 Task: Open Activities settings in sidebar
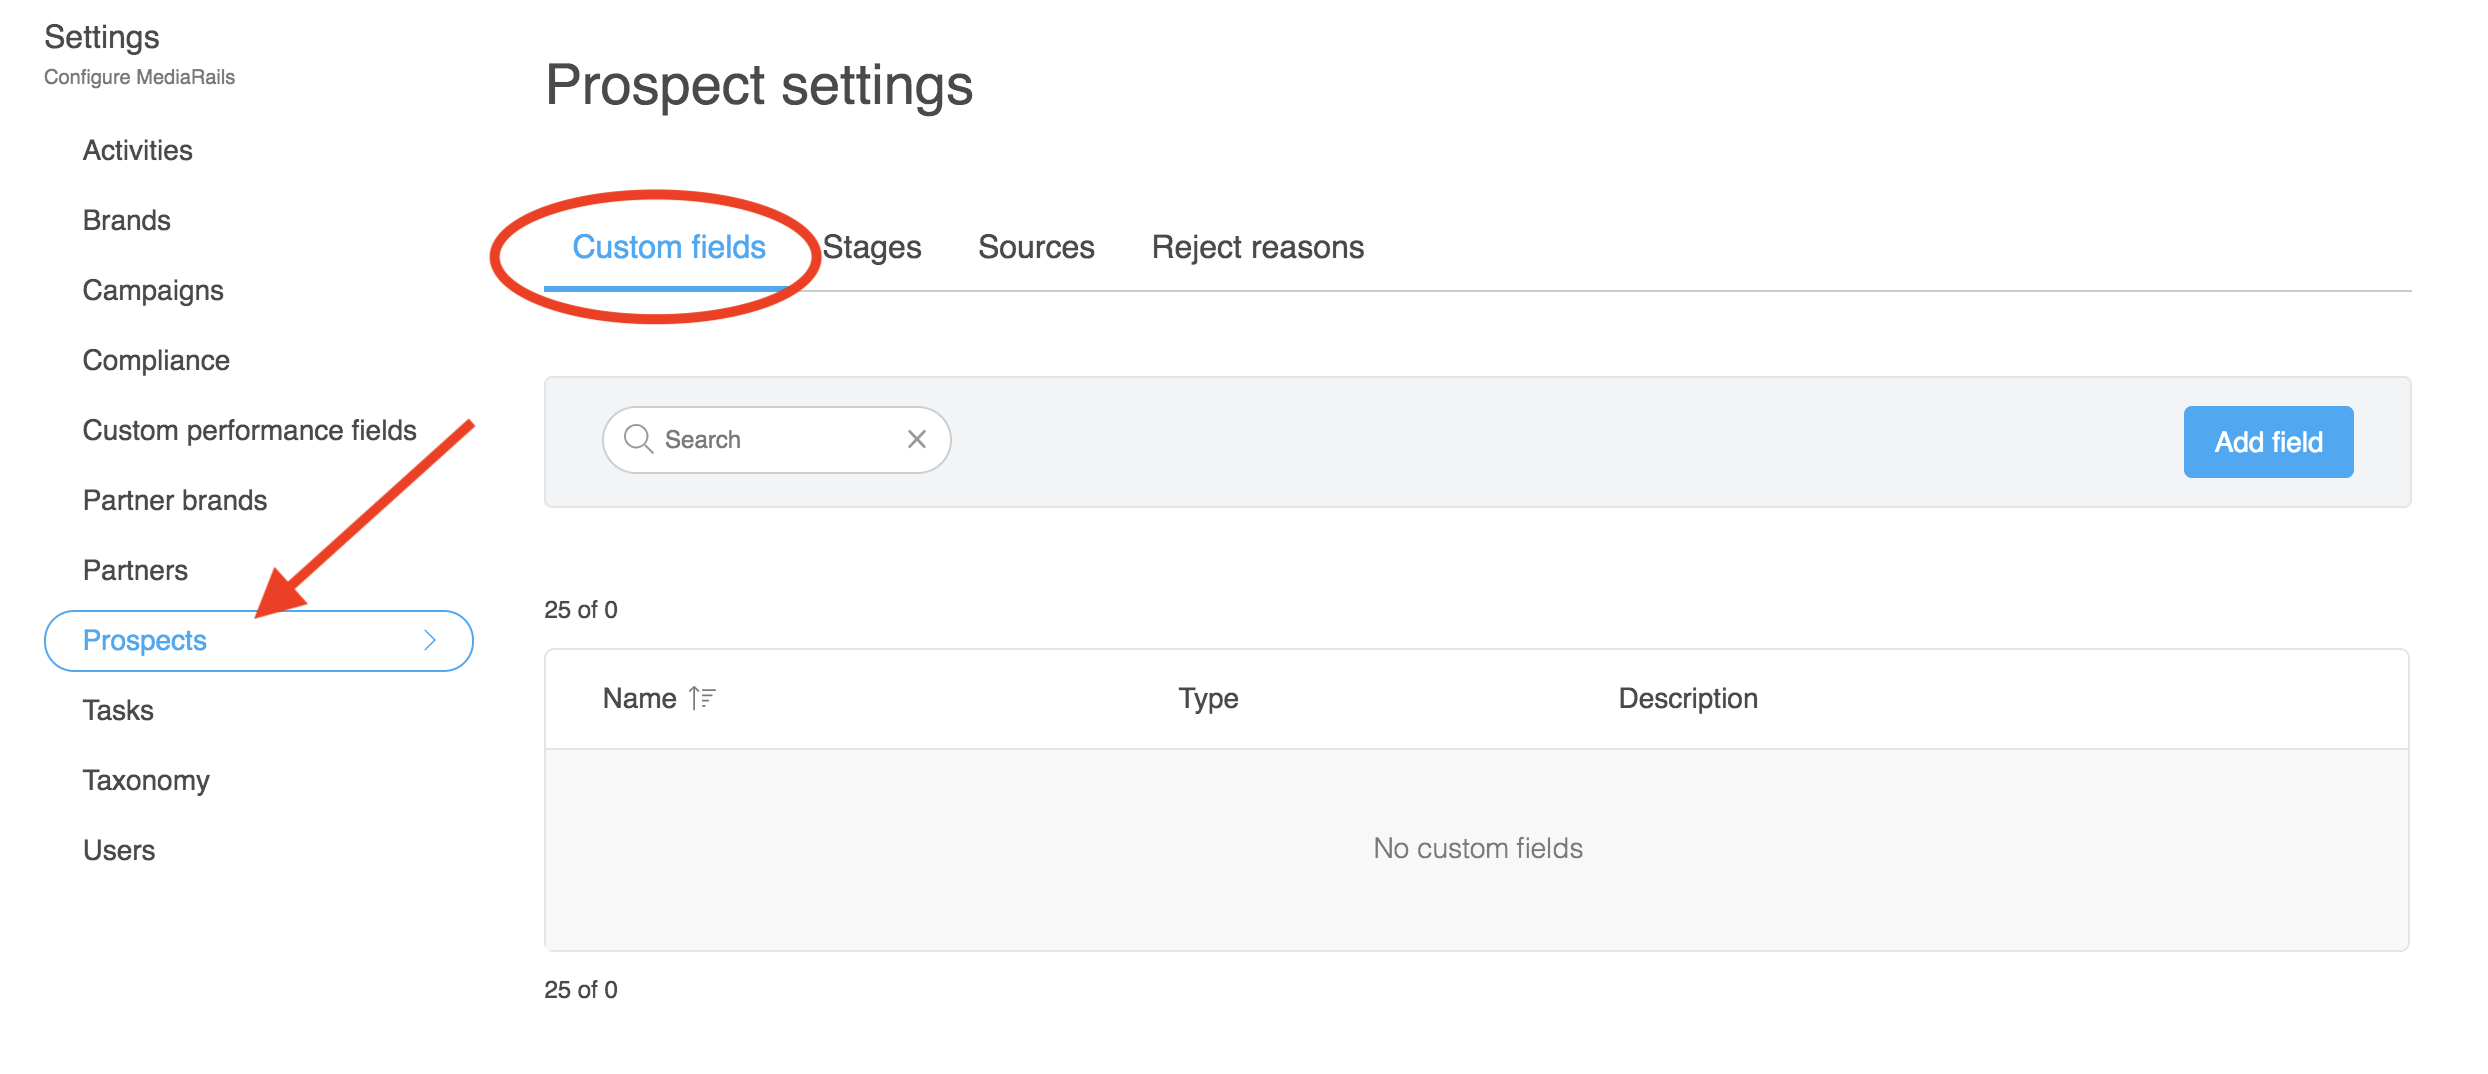[x=138, y=150]
